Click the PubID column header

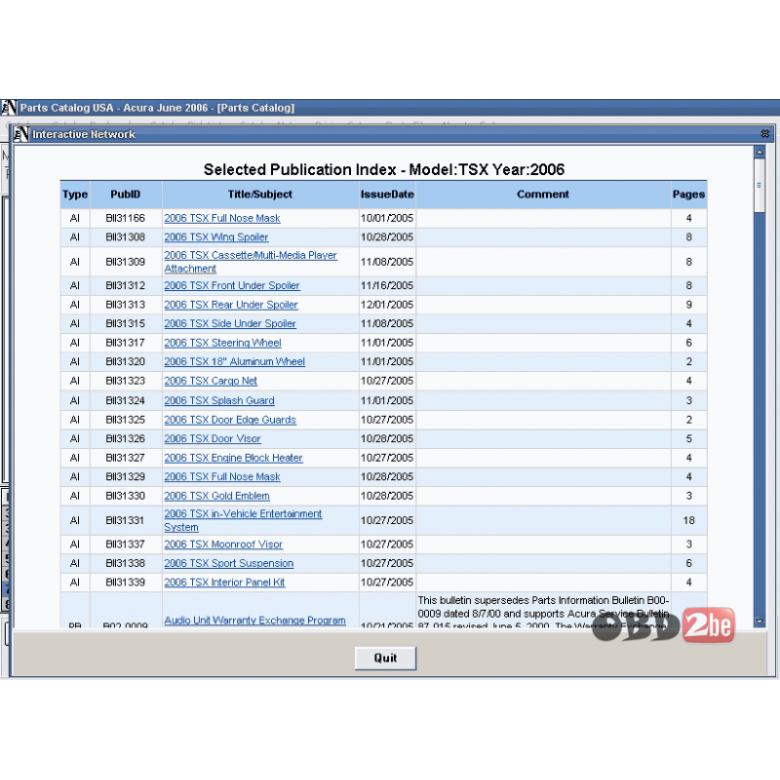click(x=125, y=195)
